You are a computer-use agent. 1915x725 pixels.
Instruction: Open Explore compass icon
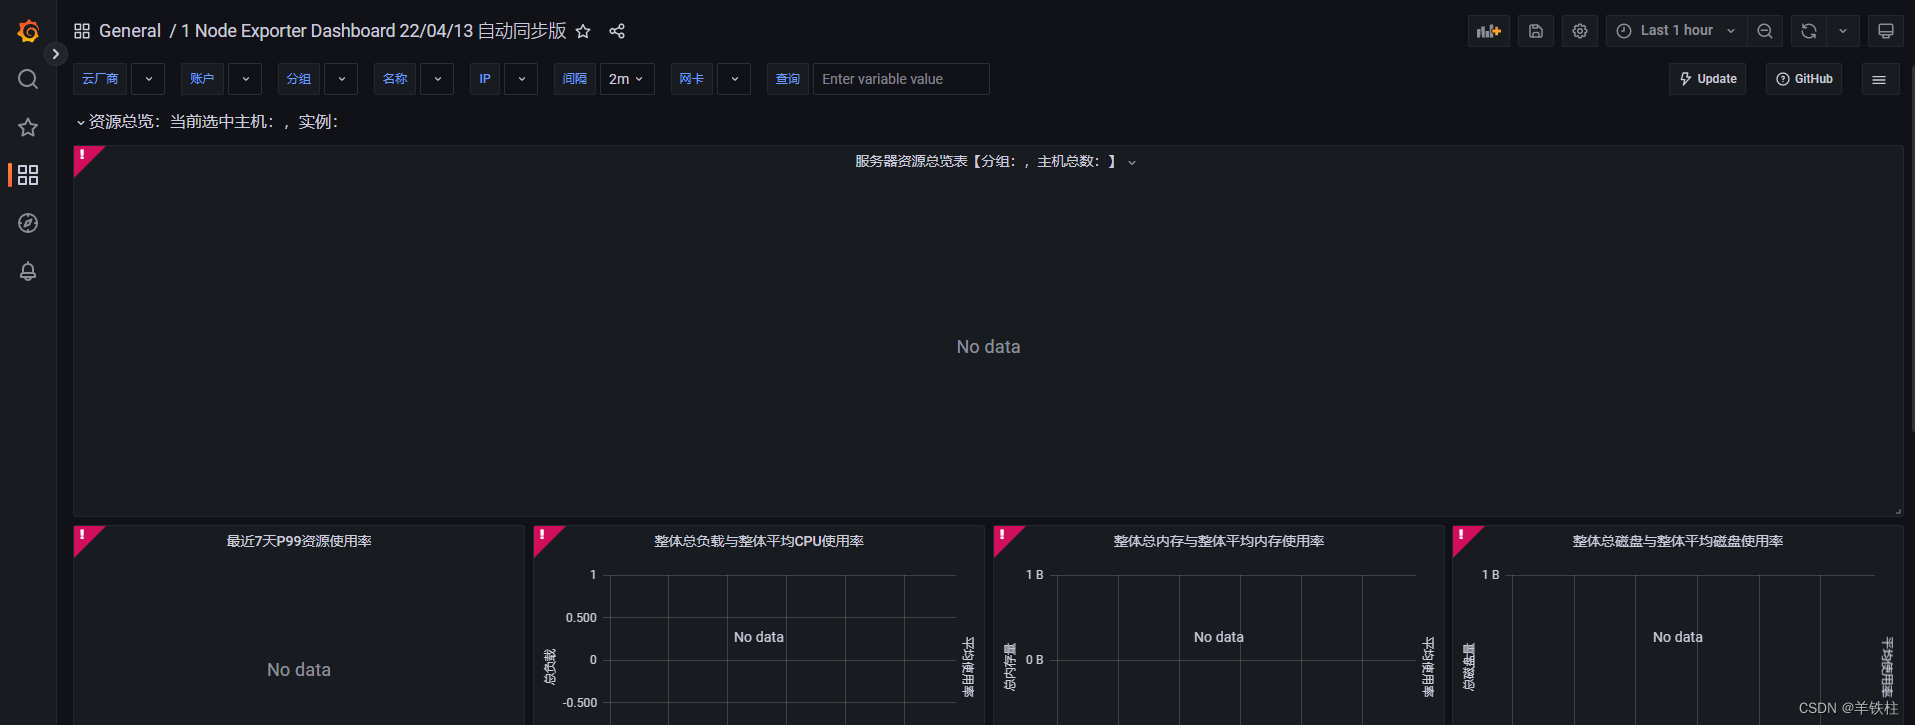(28, 223)
